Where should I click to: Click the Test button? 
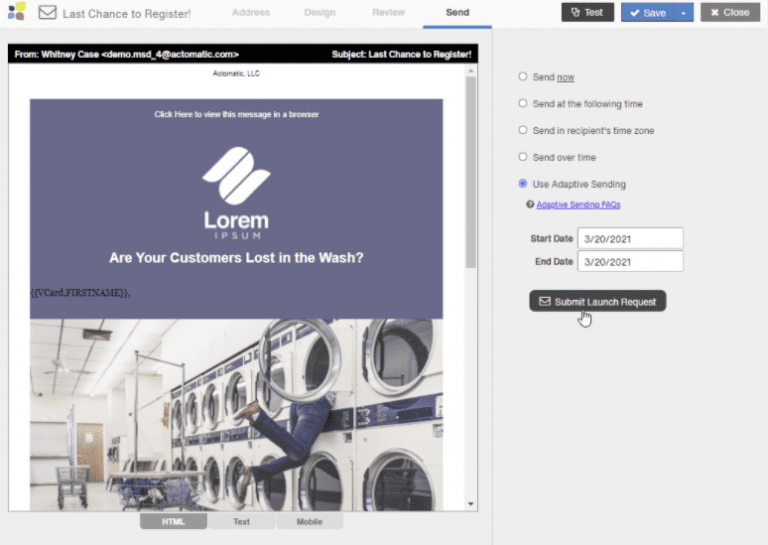click(587, 13)
